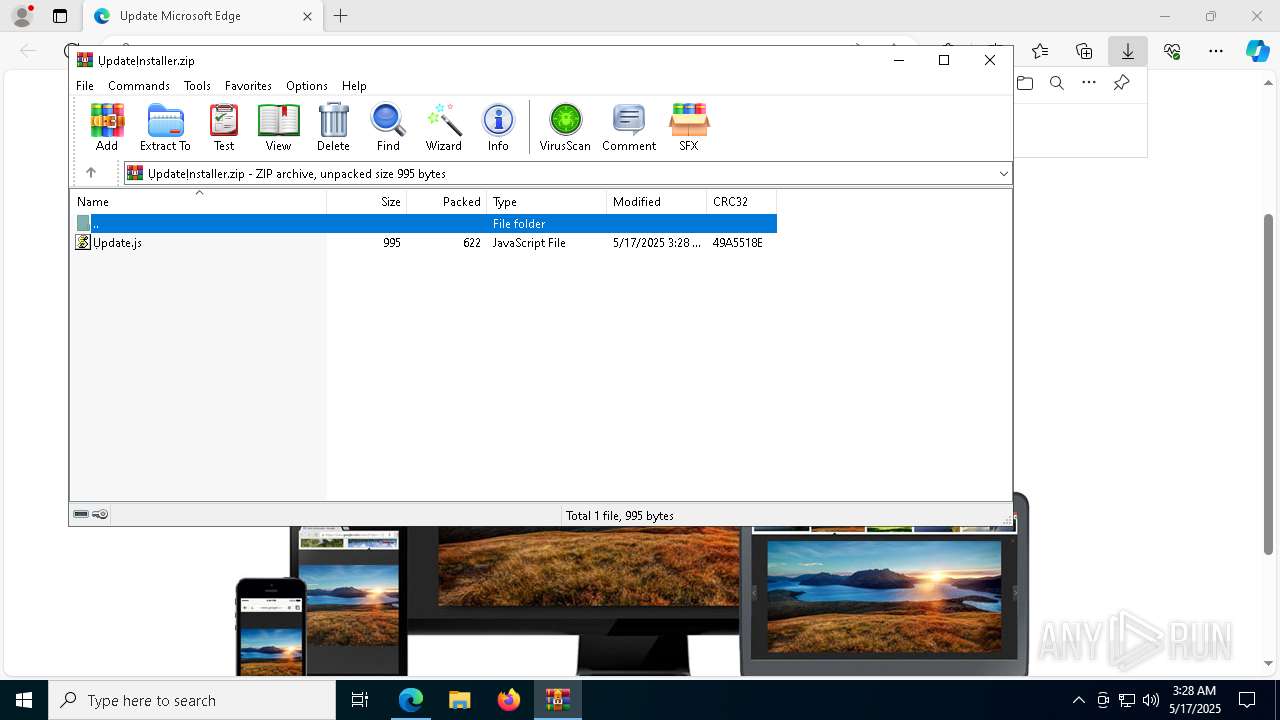The image size is (1280, 720).
Task: Open File Explorer from taskbar
Action: (459, 700)
